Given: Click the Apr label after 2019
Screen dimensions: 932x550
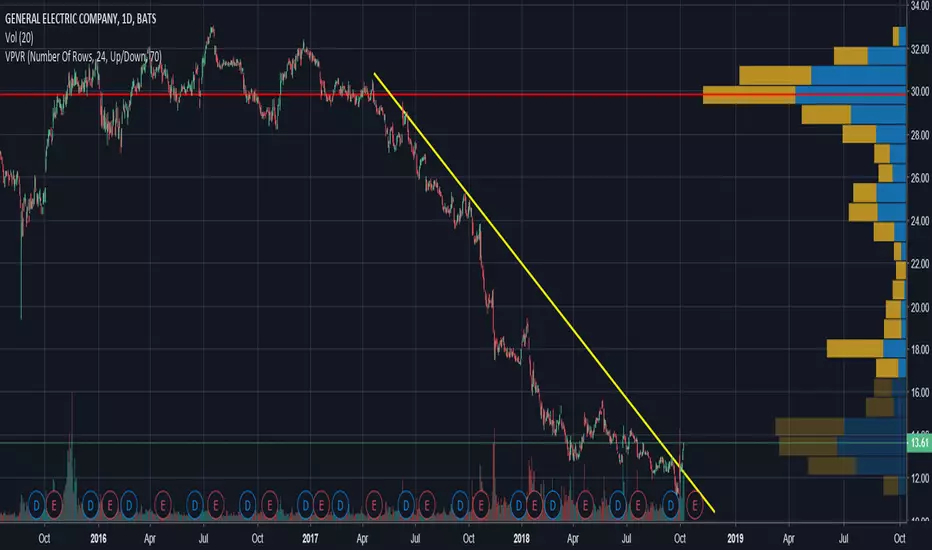Looking at the screenshot, I should (x=788, y=539).
